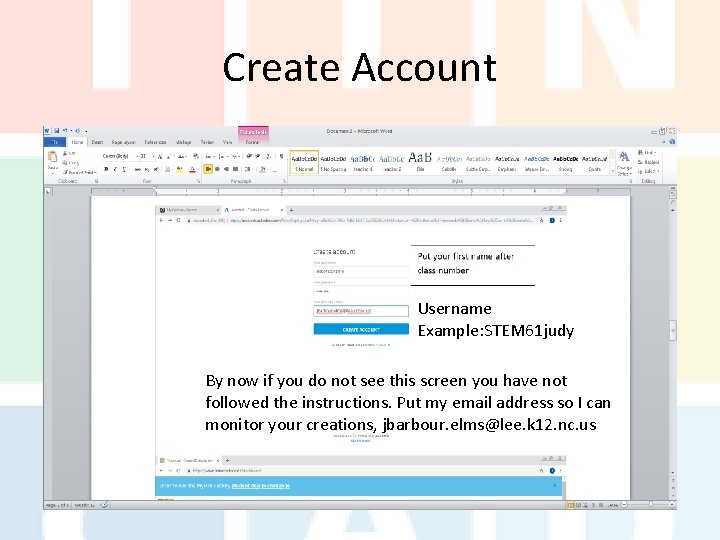This screenshot has width=720, height=540.
Task: Click the blue CREATE ACCOUNT button
Action: (x=361, y=329)
